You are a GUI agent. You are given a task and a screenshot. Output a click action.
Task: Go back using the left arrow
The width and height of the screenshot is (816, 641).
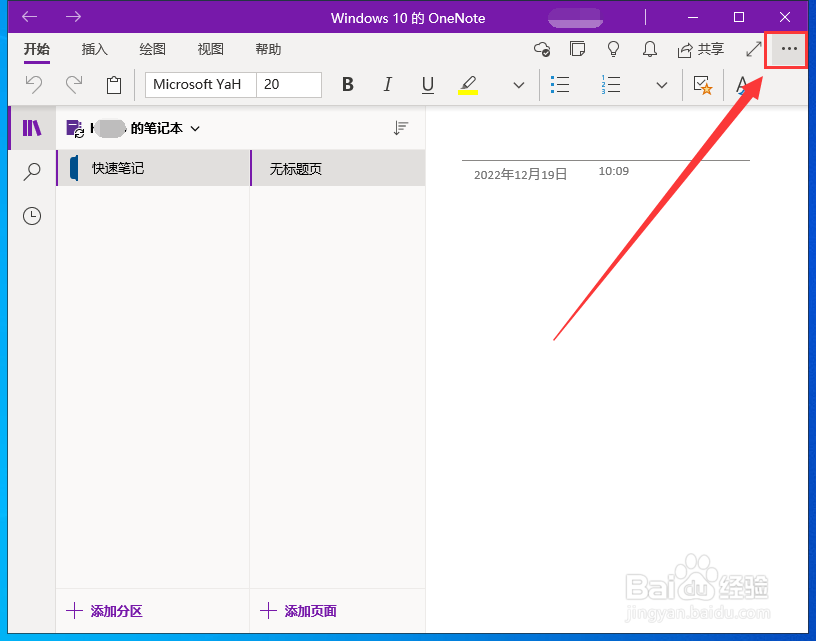[x=30, y=17]
